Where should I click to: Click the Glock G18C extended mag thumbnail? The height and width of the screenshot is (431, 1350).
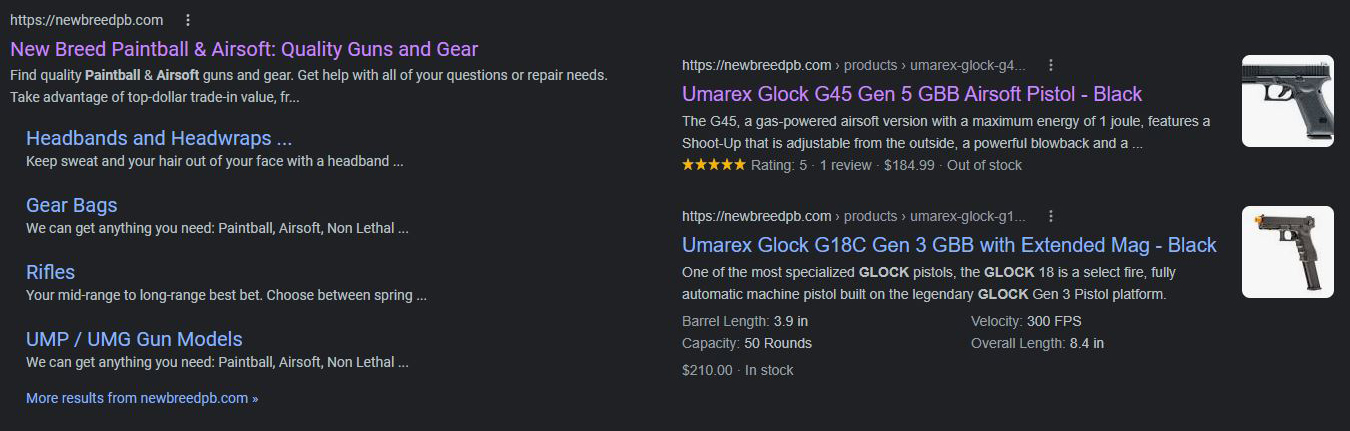[x=1288, y=252]
